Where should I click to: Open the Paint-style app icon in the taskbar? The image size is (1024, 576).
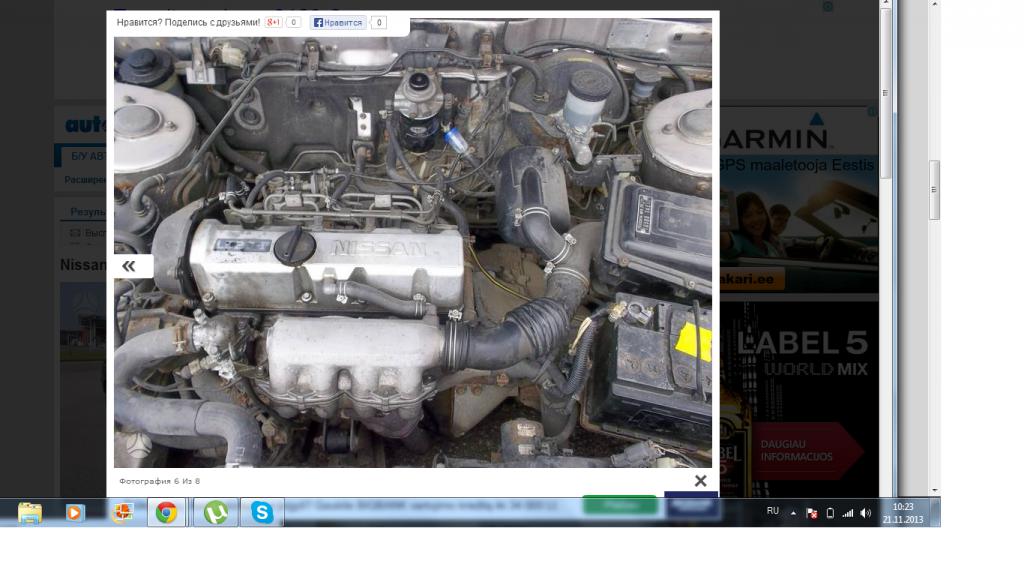point(122,513)
